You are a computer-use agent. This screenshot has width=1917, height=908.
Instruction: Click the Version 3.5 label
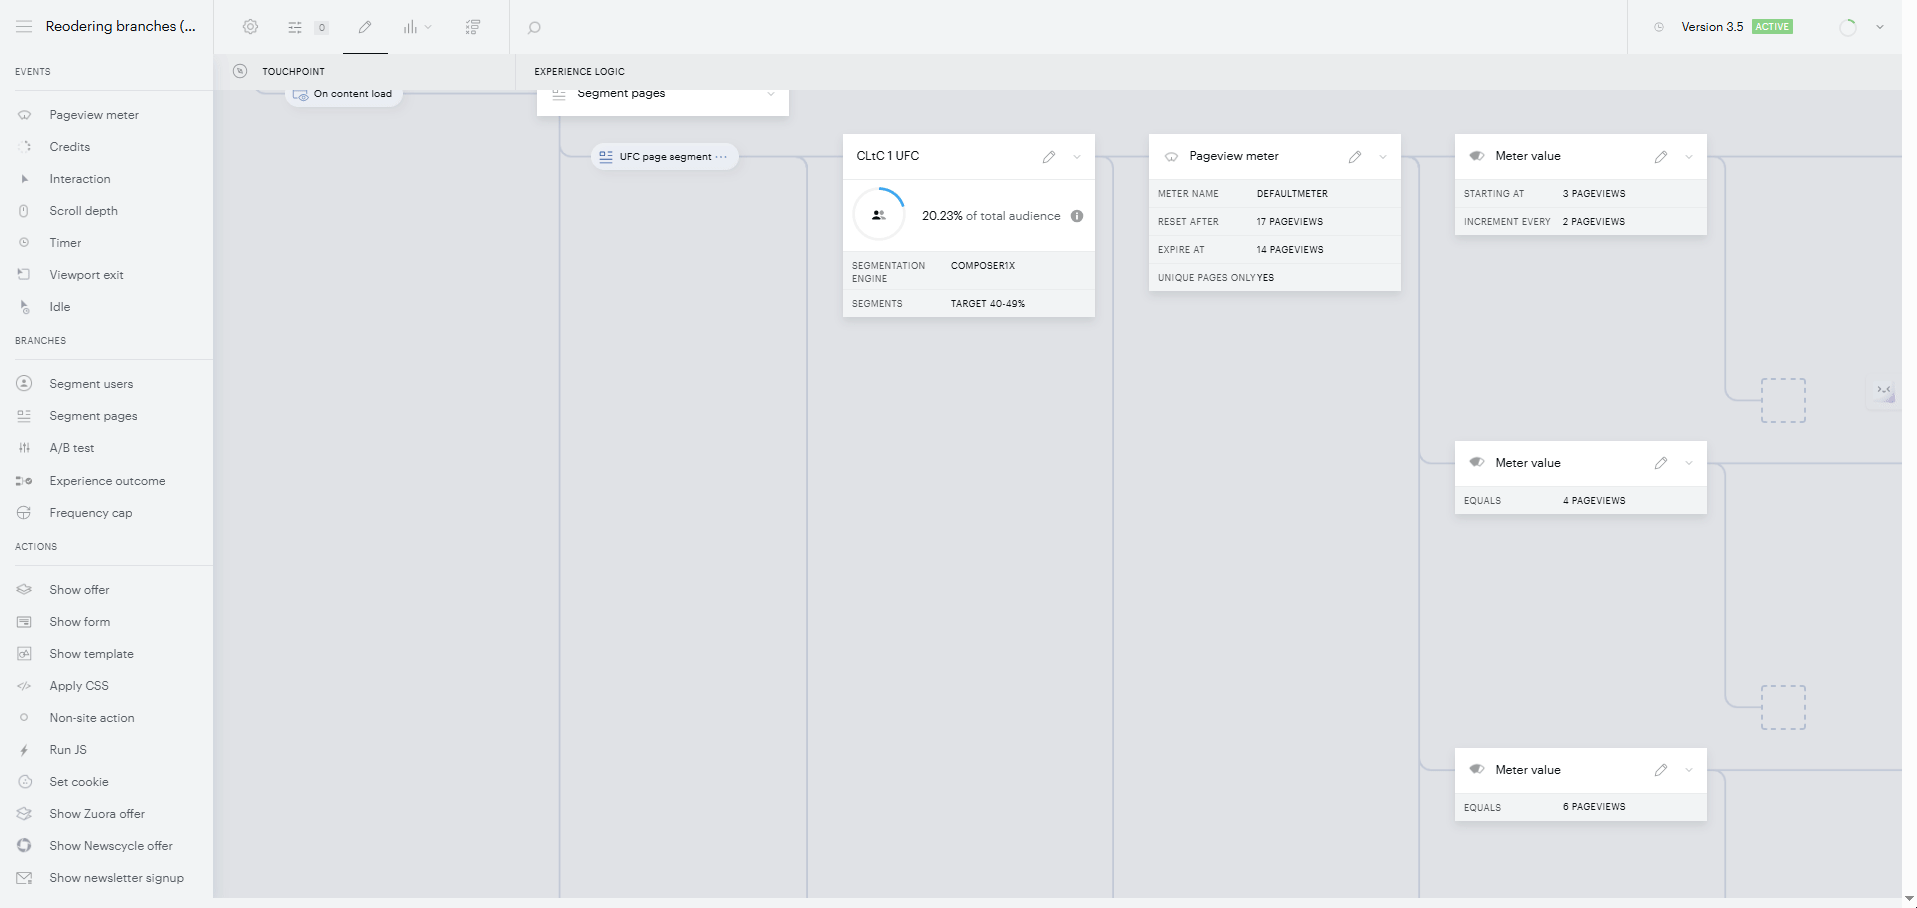pyautogui.click(x=1712, y=27)
